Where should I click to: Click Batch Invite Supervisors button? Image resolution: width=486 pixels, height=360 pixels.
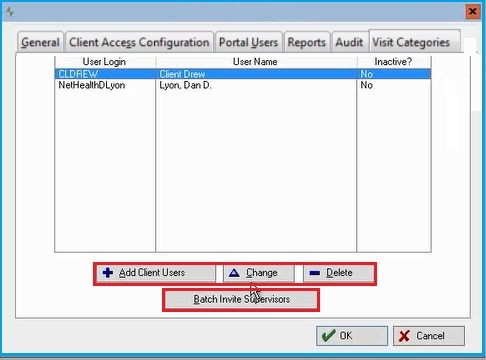click(x=241, y=299)
